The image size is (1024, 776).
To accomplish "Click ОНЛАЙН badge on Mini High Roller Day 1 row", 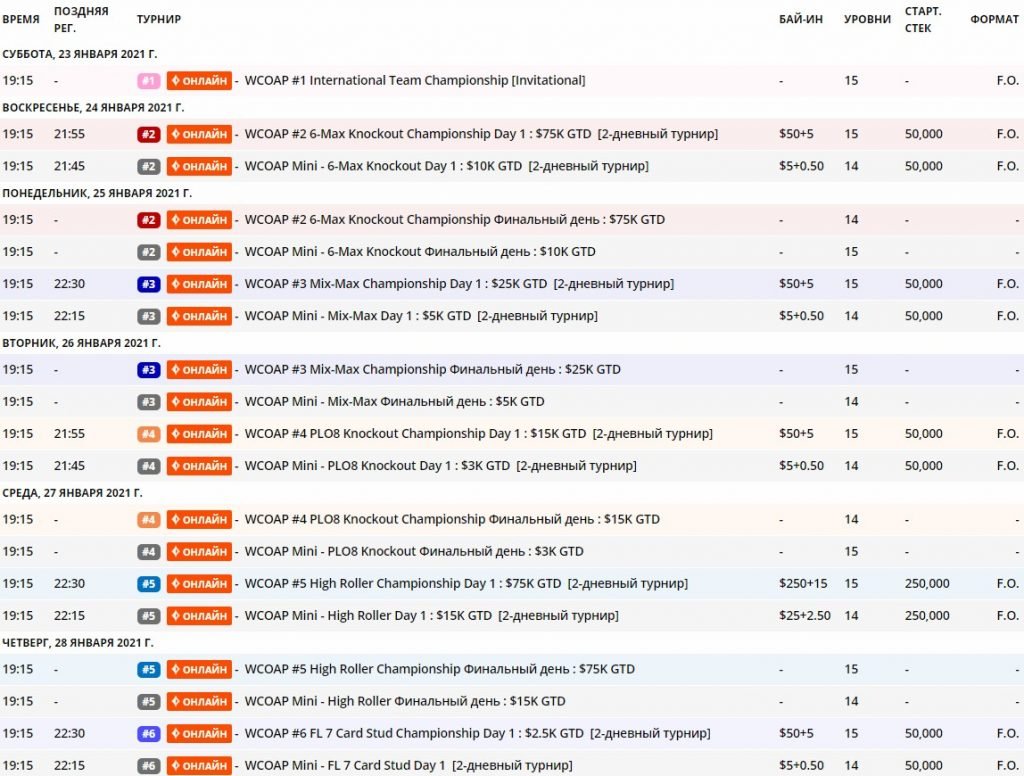I will [199, 616].
